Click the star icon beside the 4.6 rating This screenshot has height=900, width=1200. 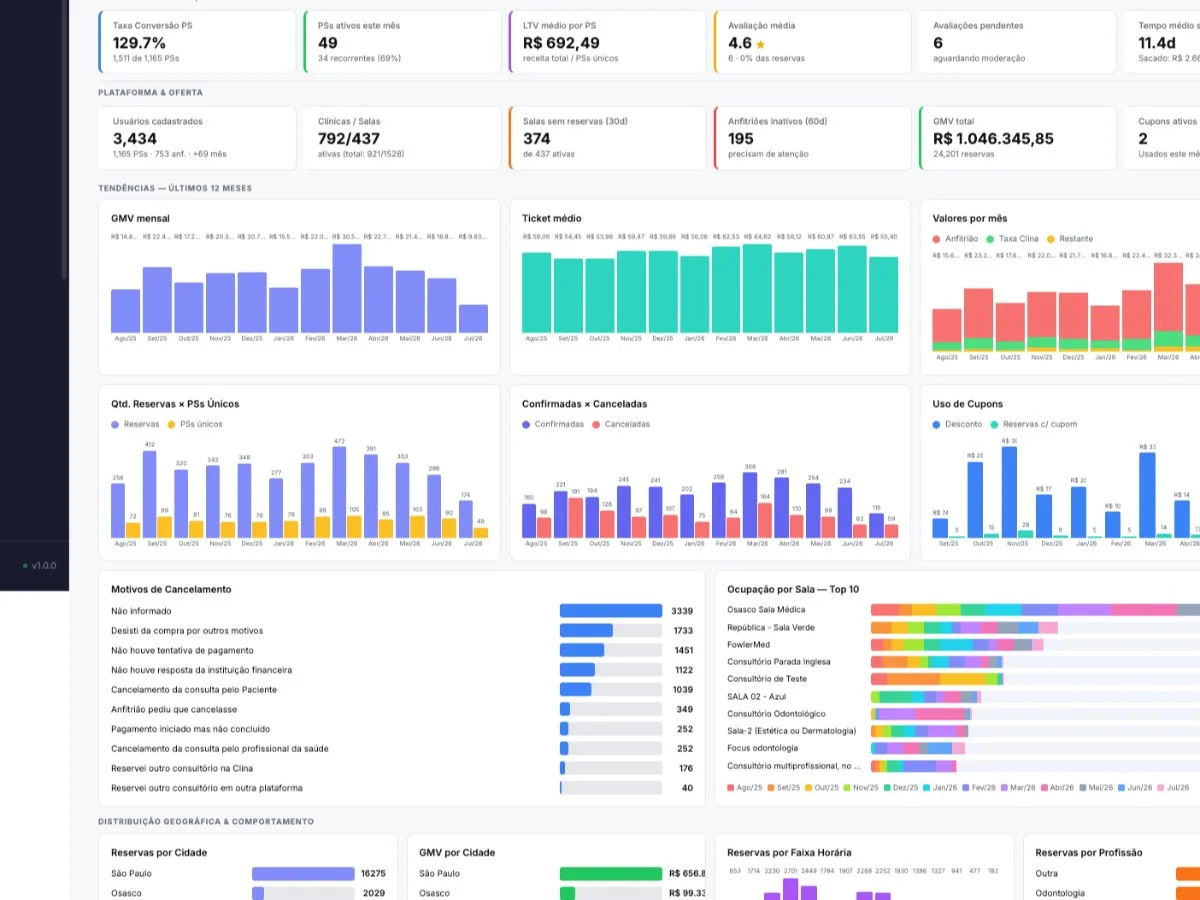click(x=761, y=44)
